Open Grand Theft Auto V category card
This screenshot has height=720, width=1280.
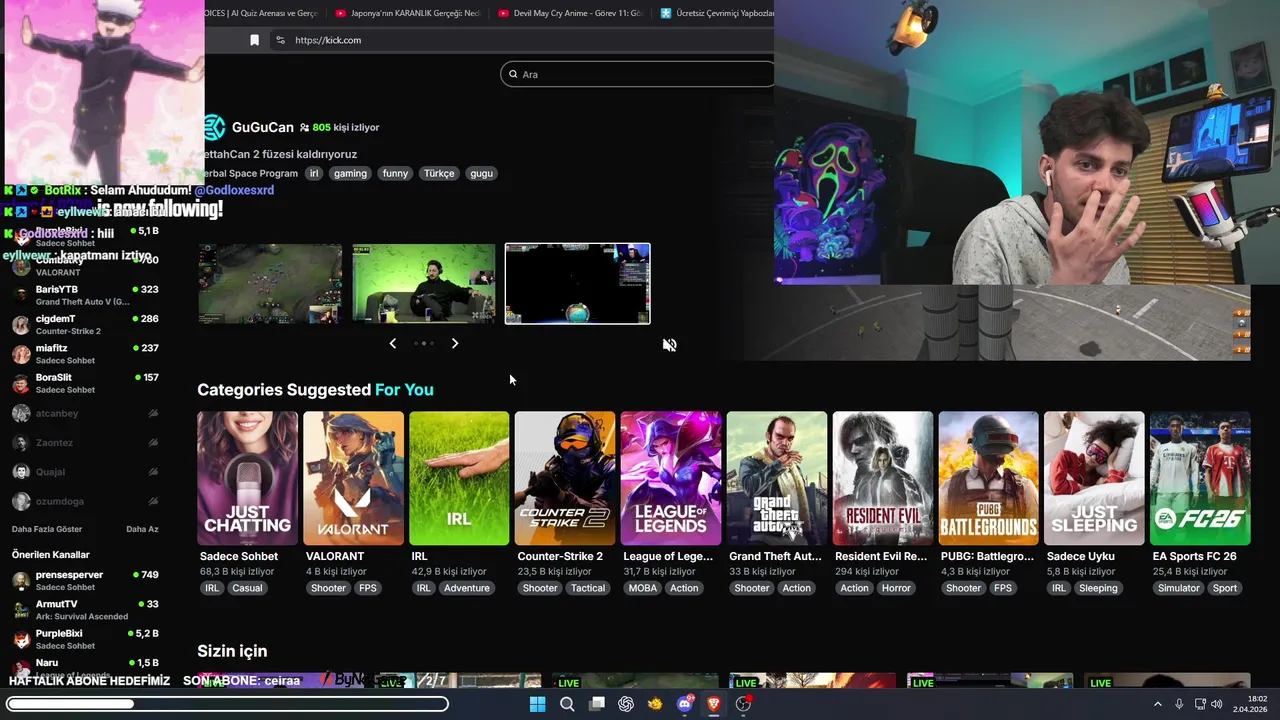click(777, 478)
